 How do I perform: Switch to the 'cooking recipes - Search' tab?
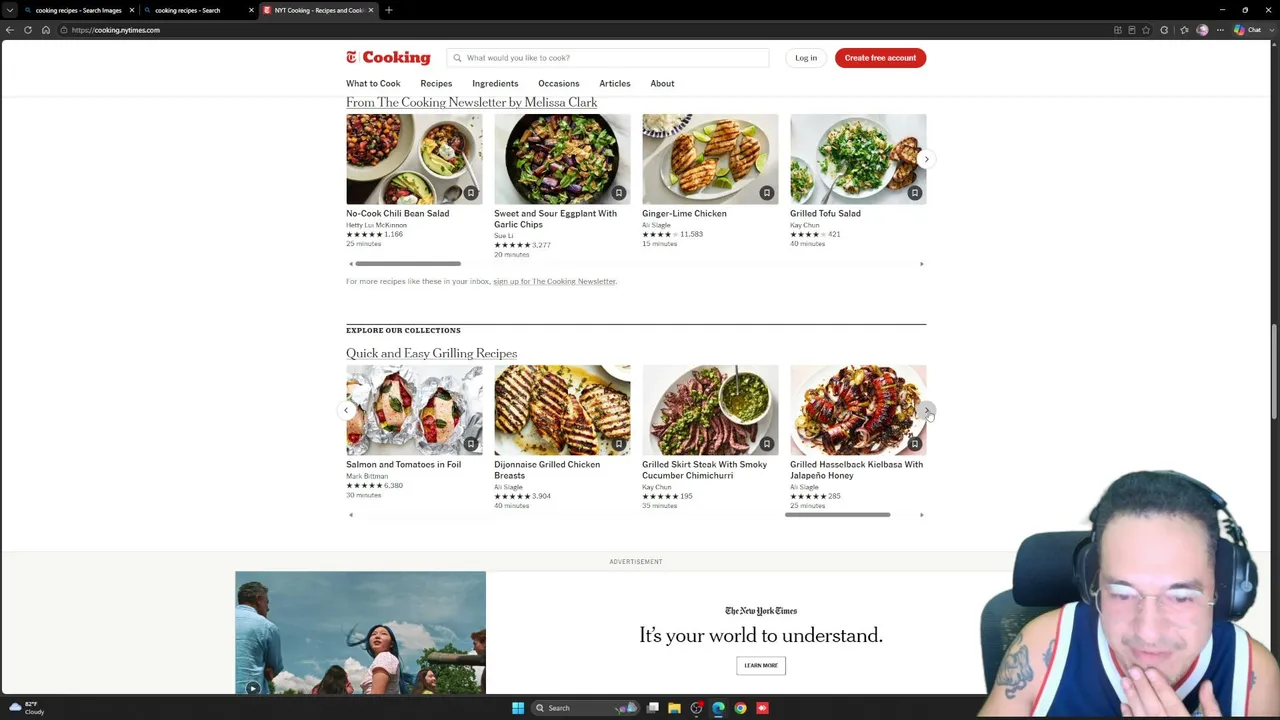point(197,10)
